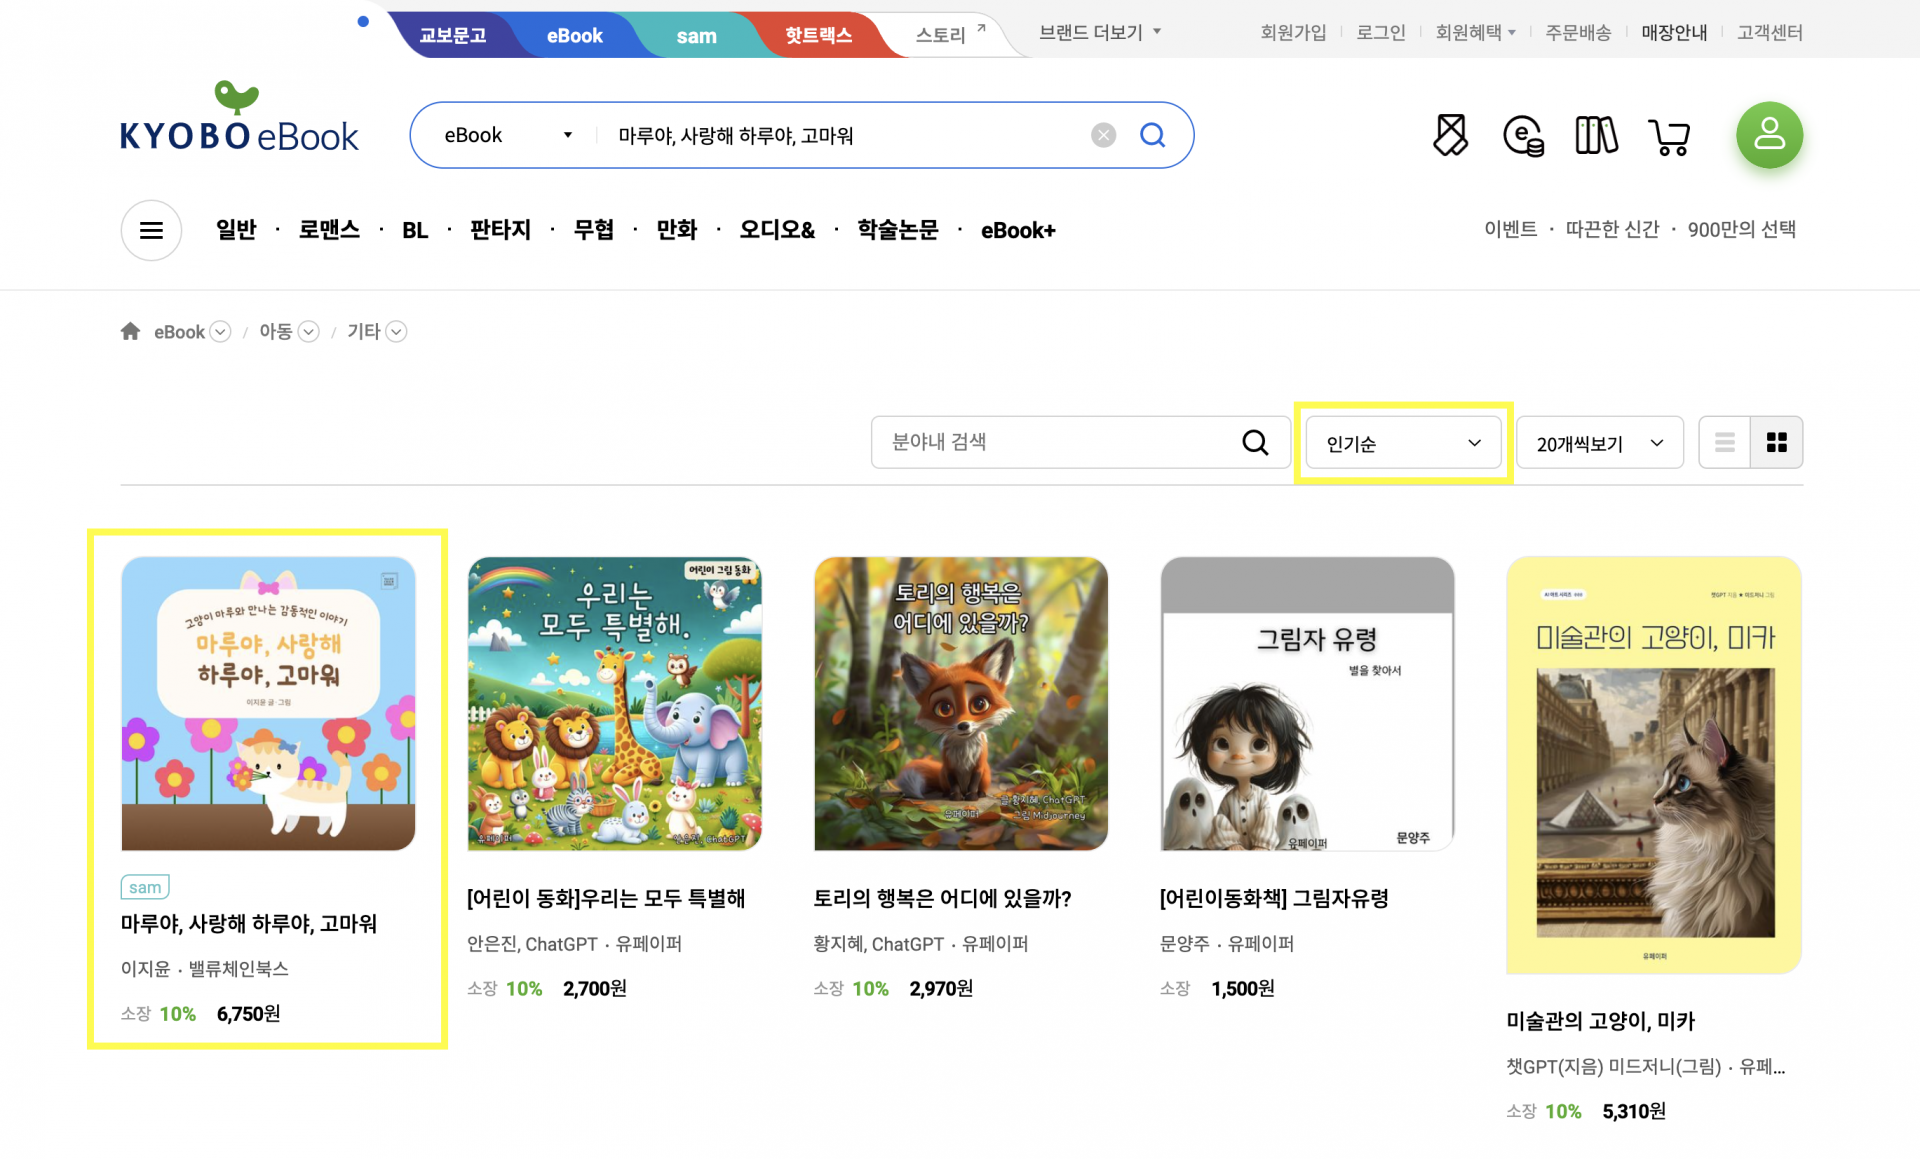The image size is (1920, 1159).
Task: Switch to list view layout
Action: [x=1724, y=442]
